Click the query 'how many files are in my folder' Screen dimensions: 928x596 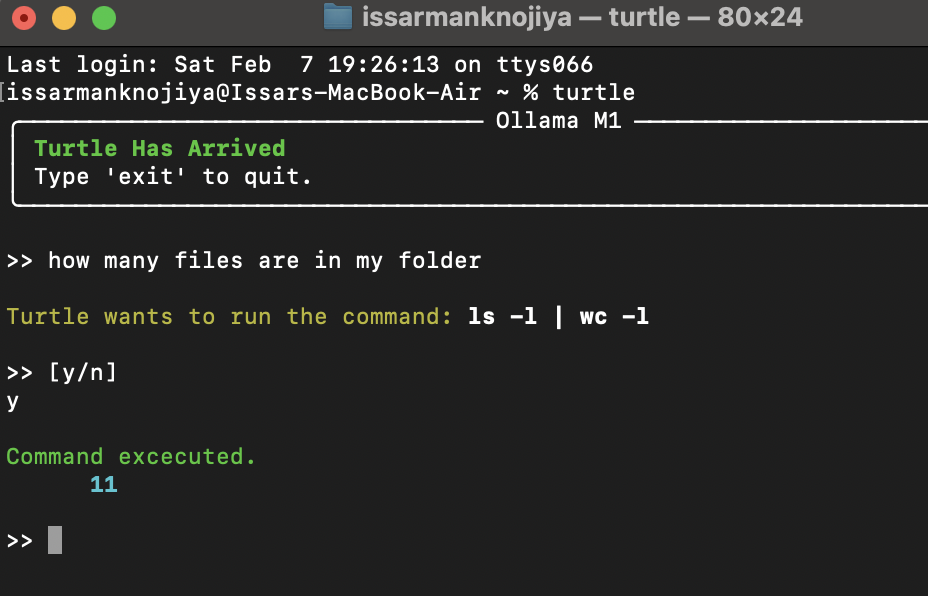(x=264, y=261)
